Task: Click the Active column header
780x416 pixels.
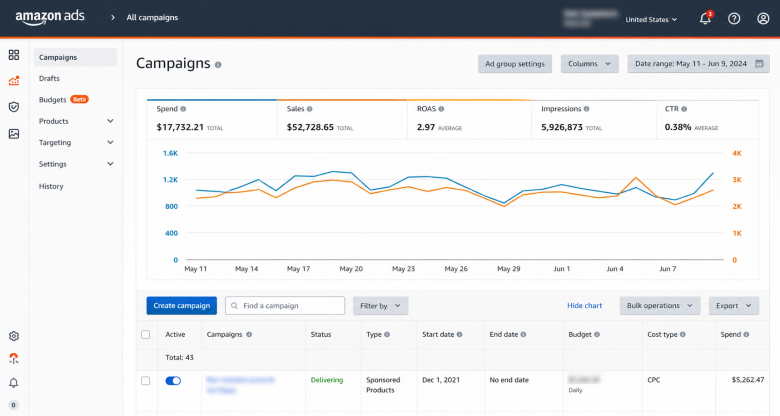Action: (x=175, y=334)
